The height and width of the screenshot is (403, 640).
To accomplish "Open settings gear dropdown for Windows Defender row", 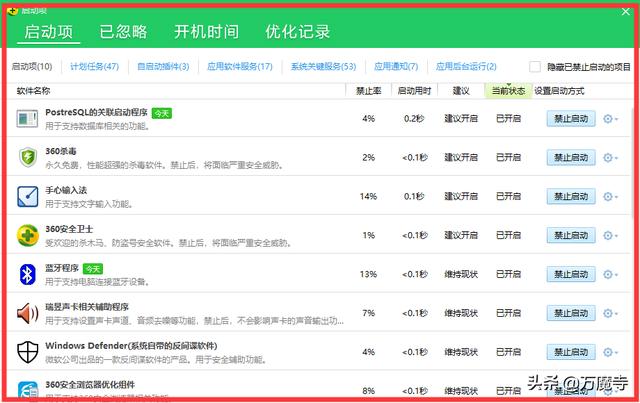I will tap(610, 352).
